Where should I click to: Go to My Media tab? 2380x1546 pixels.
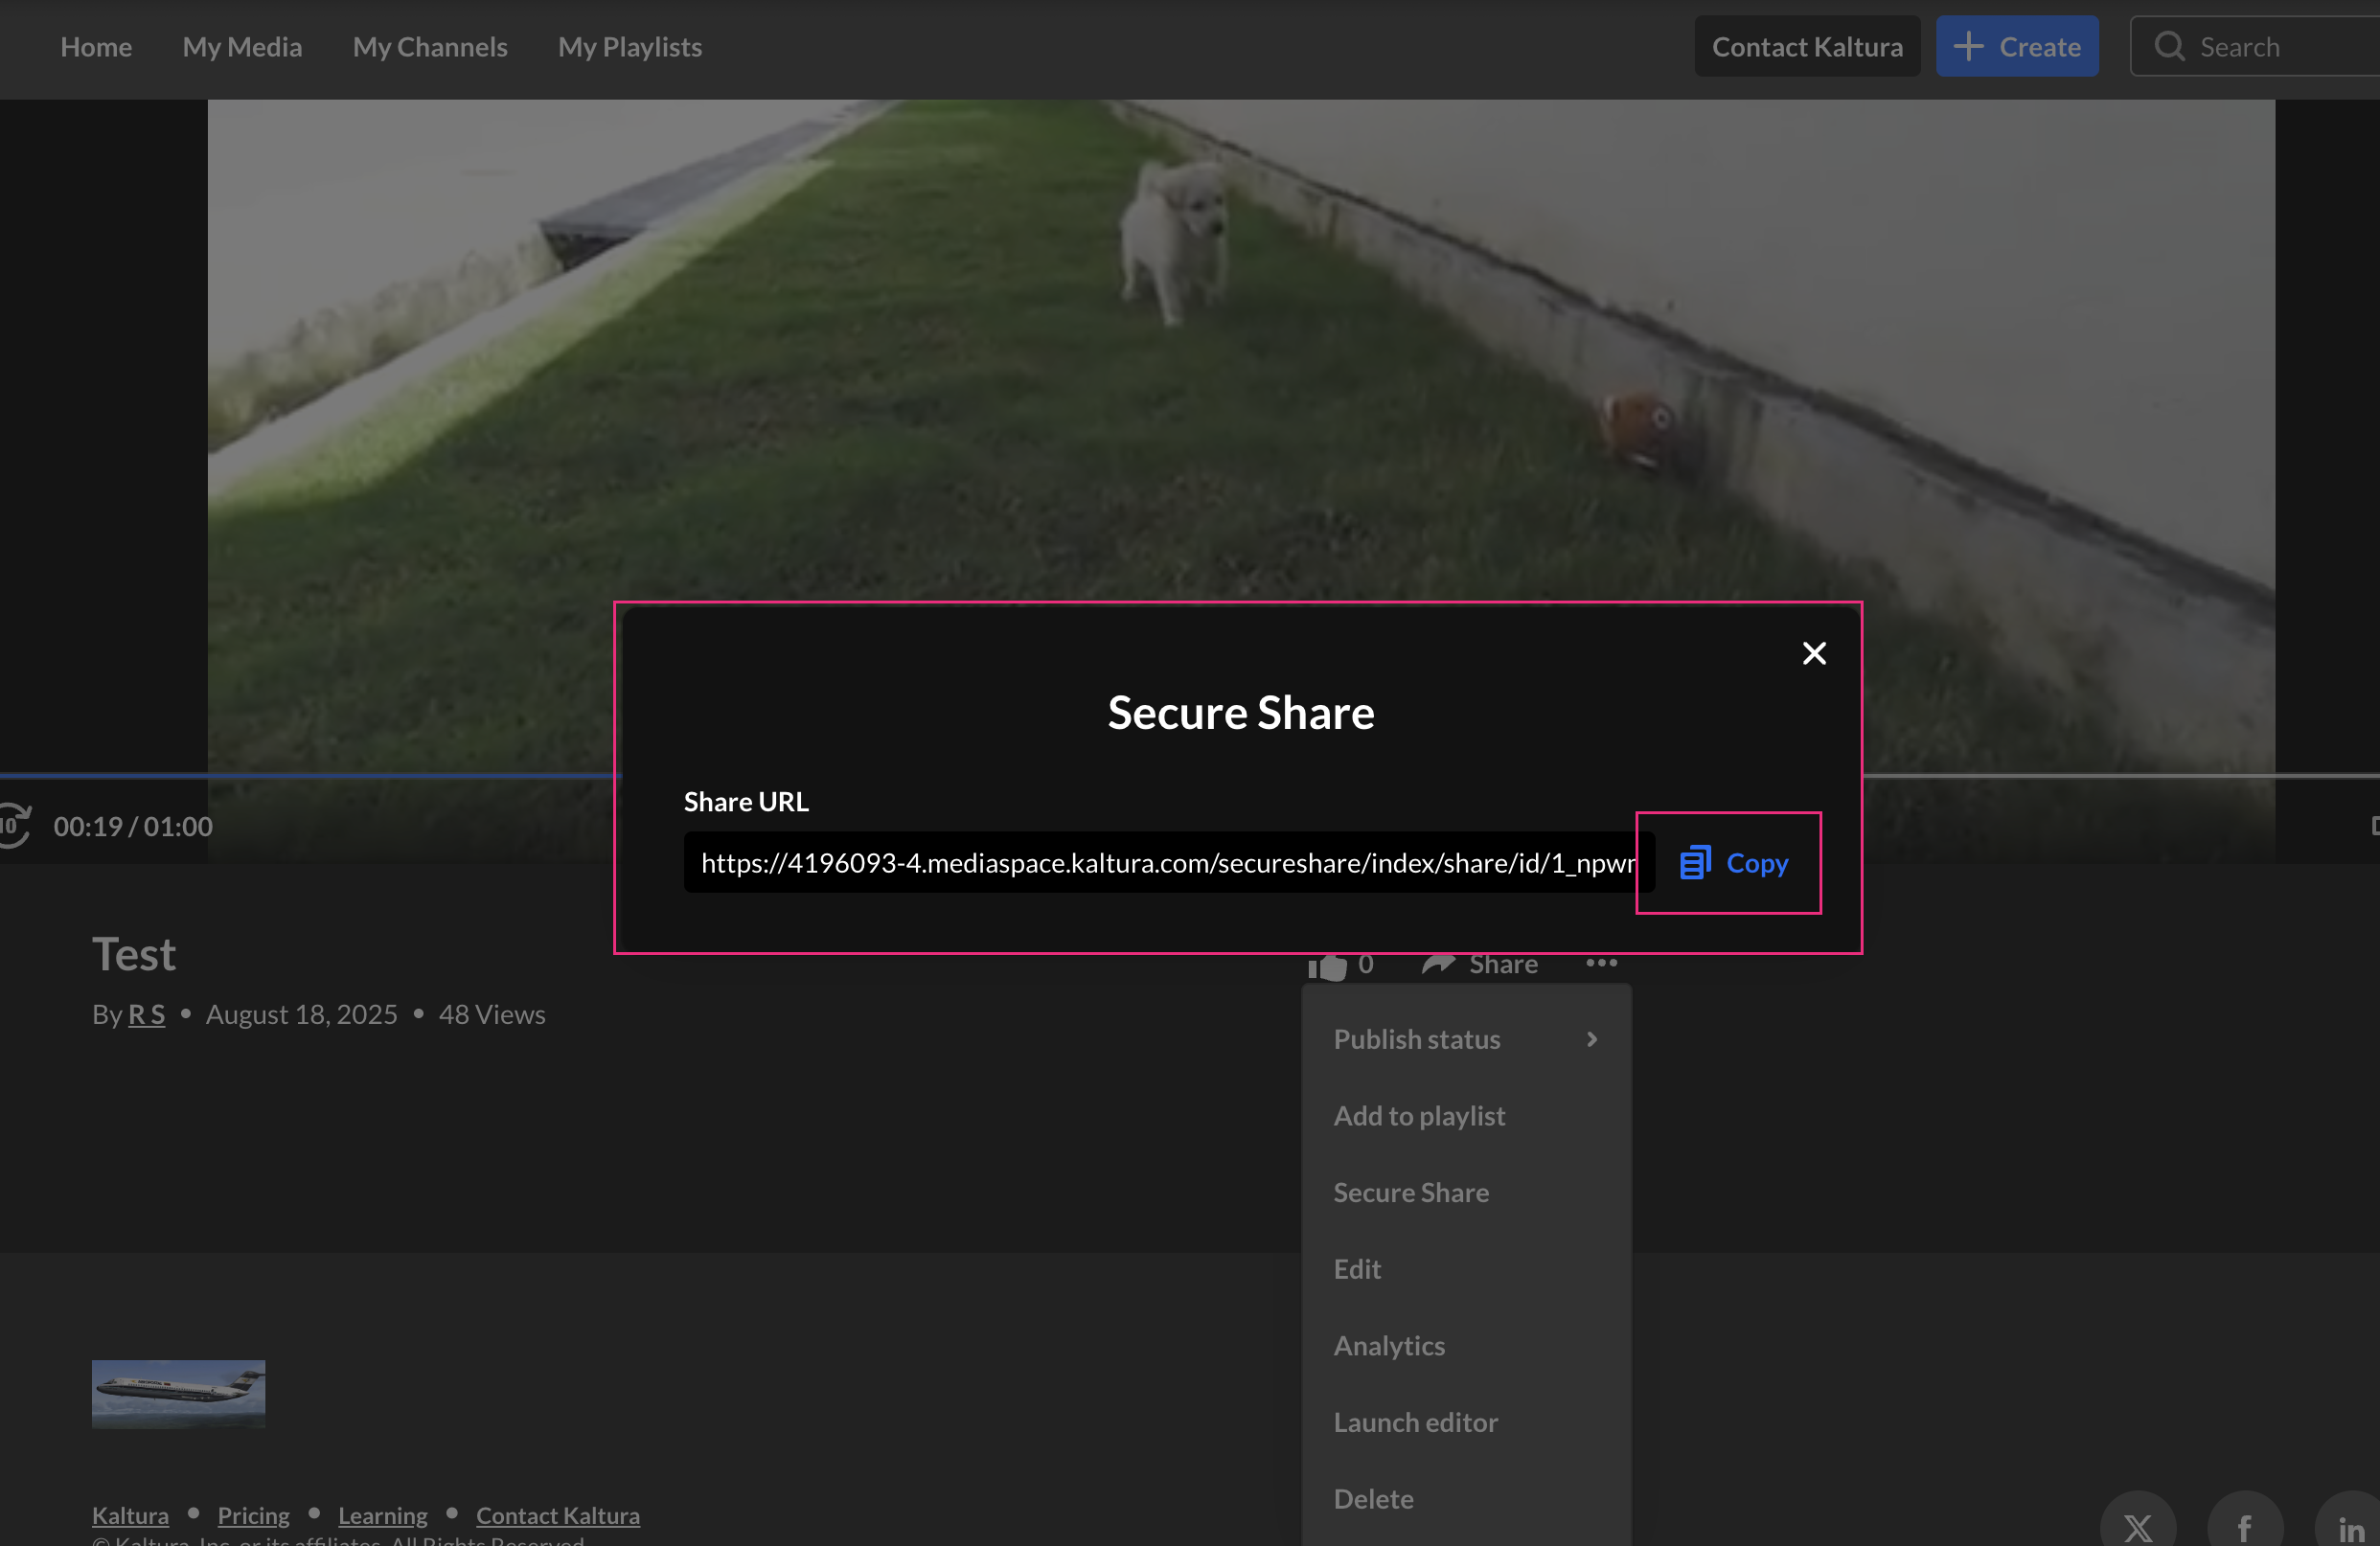coord(242,47)
